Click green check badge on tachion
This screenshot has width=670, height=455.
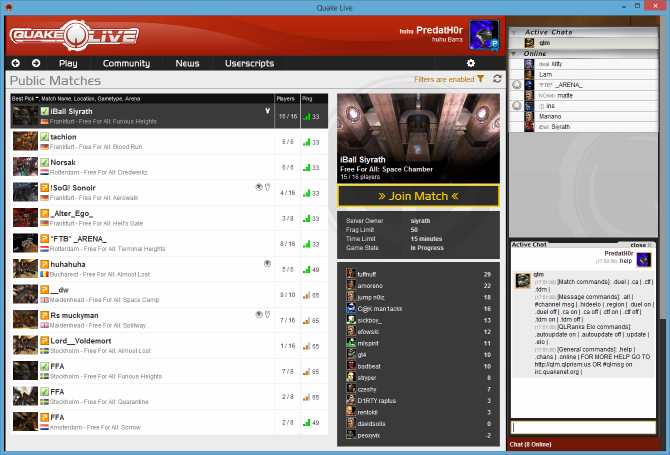44,137
